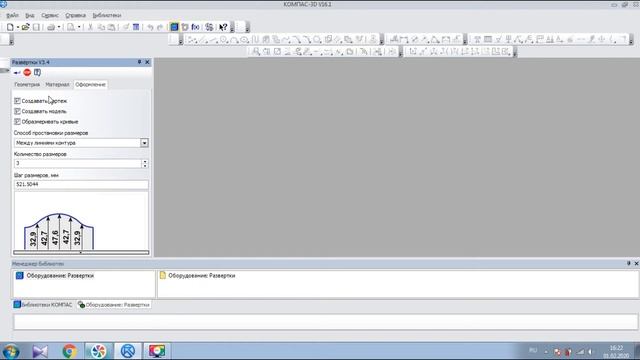Click the Print preview icon
640x360 pixels.
[x=71, y=27]
